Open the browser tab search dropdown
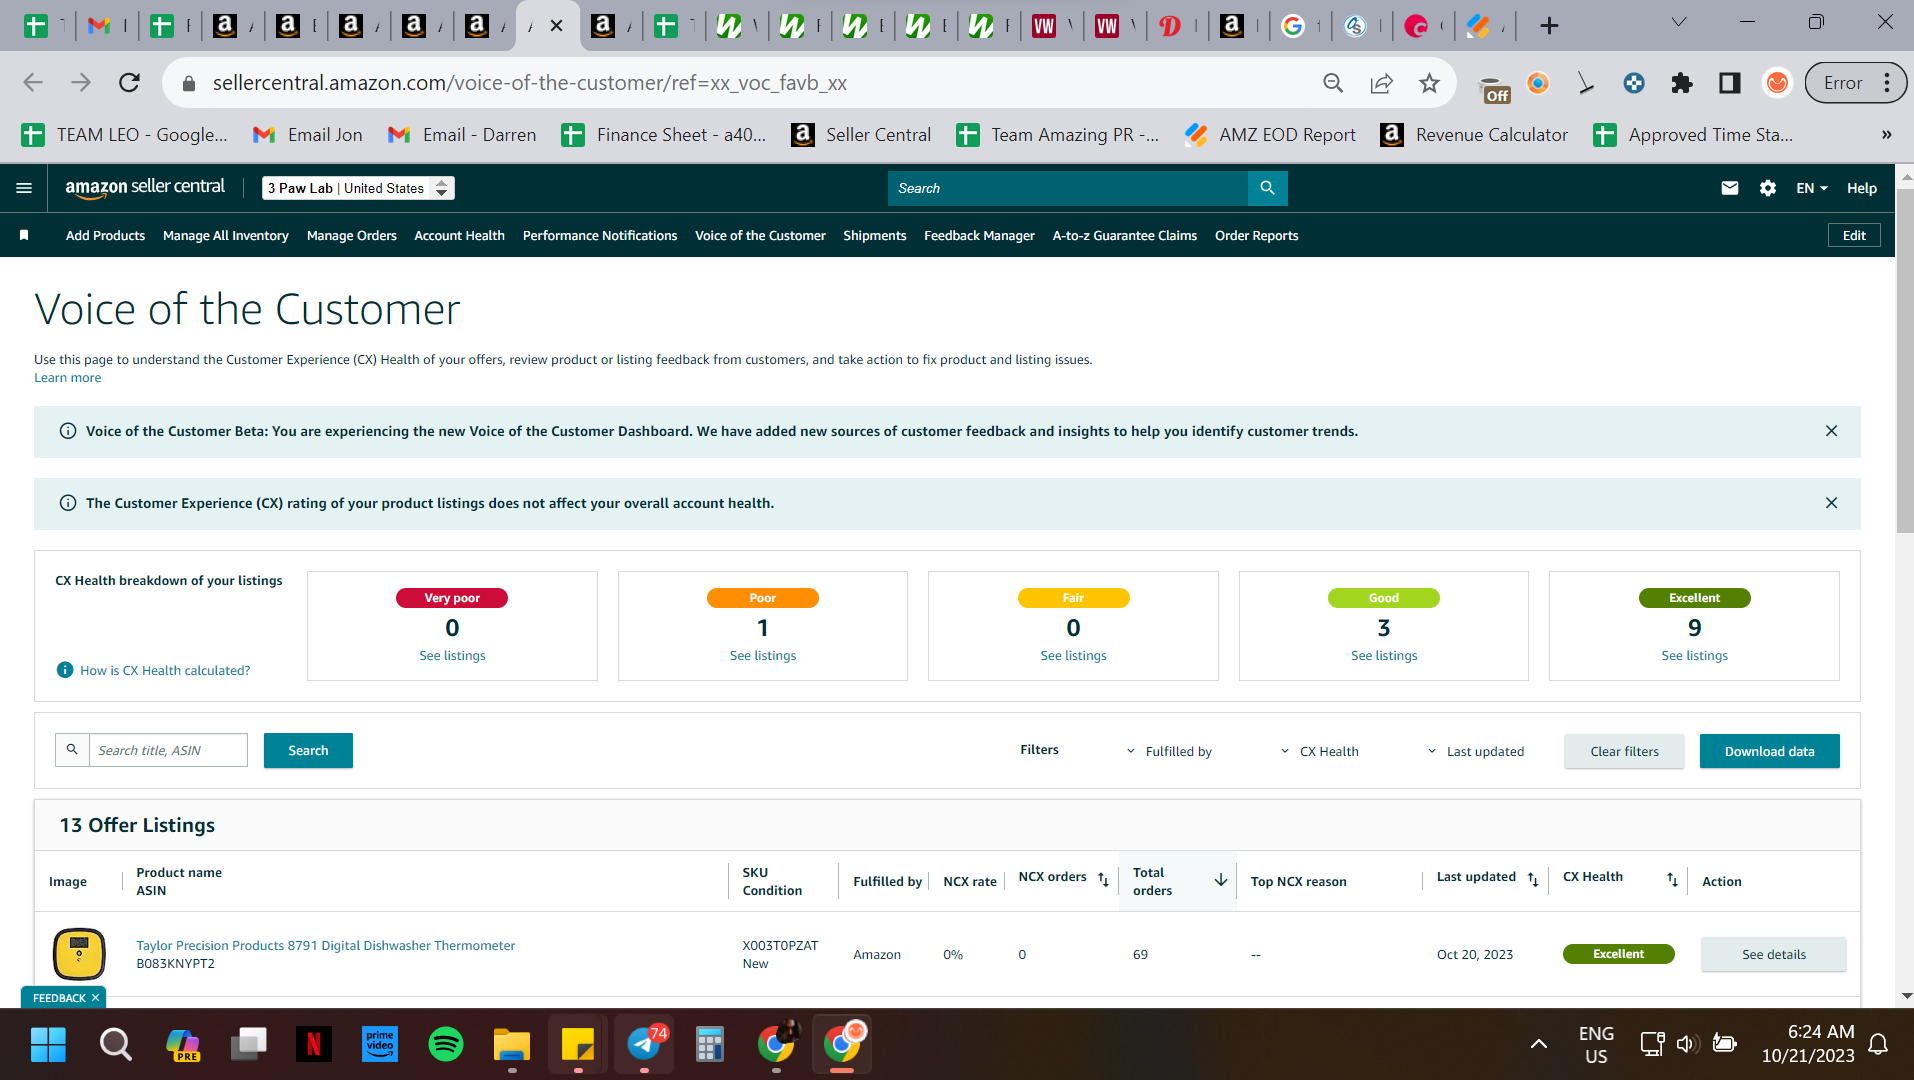Viewport: 1914px width, 1080px height. point(1679,23)
